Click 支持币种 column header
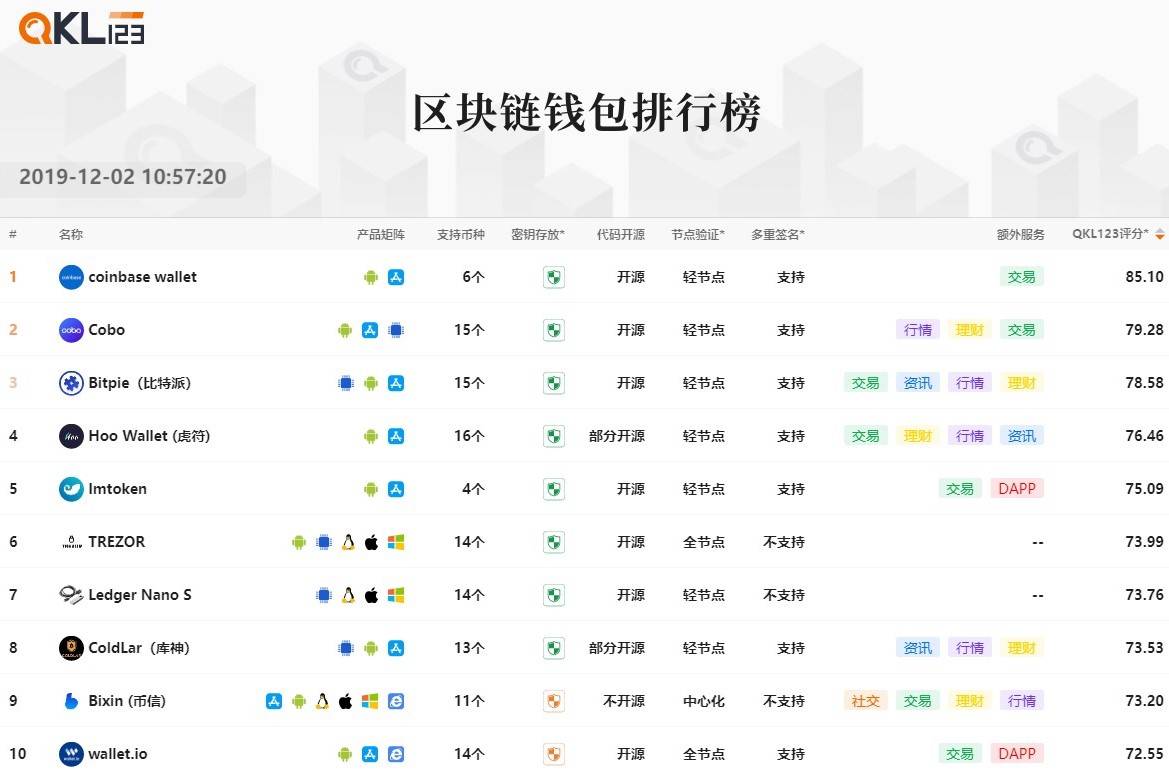The width and height of the screenshot is (1169, 779). [461, 234]
